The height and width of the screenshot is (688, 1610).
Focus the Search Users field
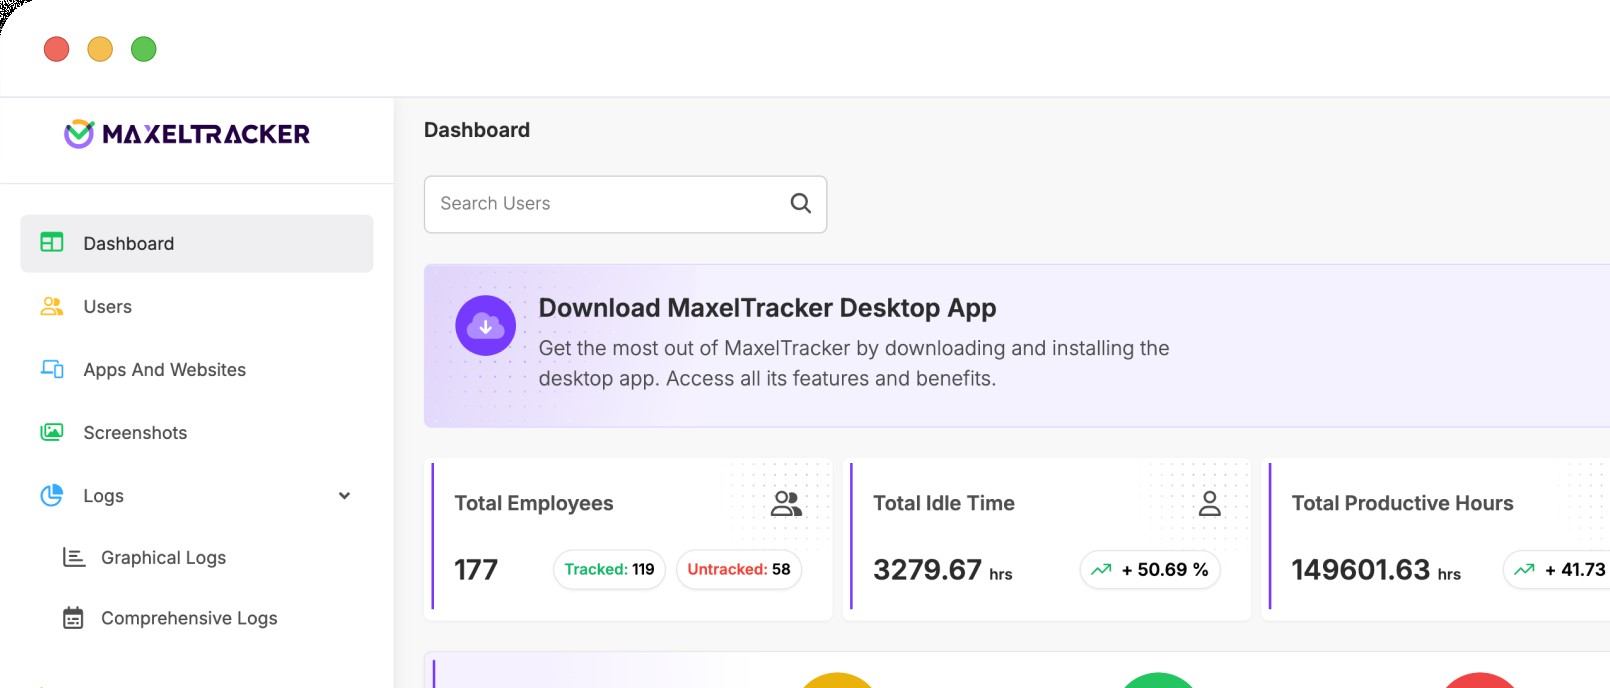coord(605,204)
